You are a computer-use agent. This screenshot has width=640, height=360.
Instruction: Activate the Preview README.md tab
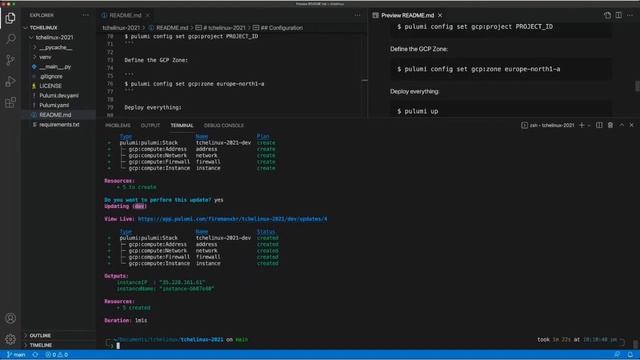(407, 15)
